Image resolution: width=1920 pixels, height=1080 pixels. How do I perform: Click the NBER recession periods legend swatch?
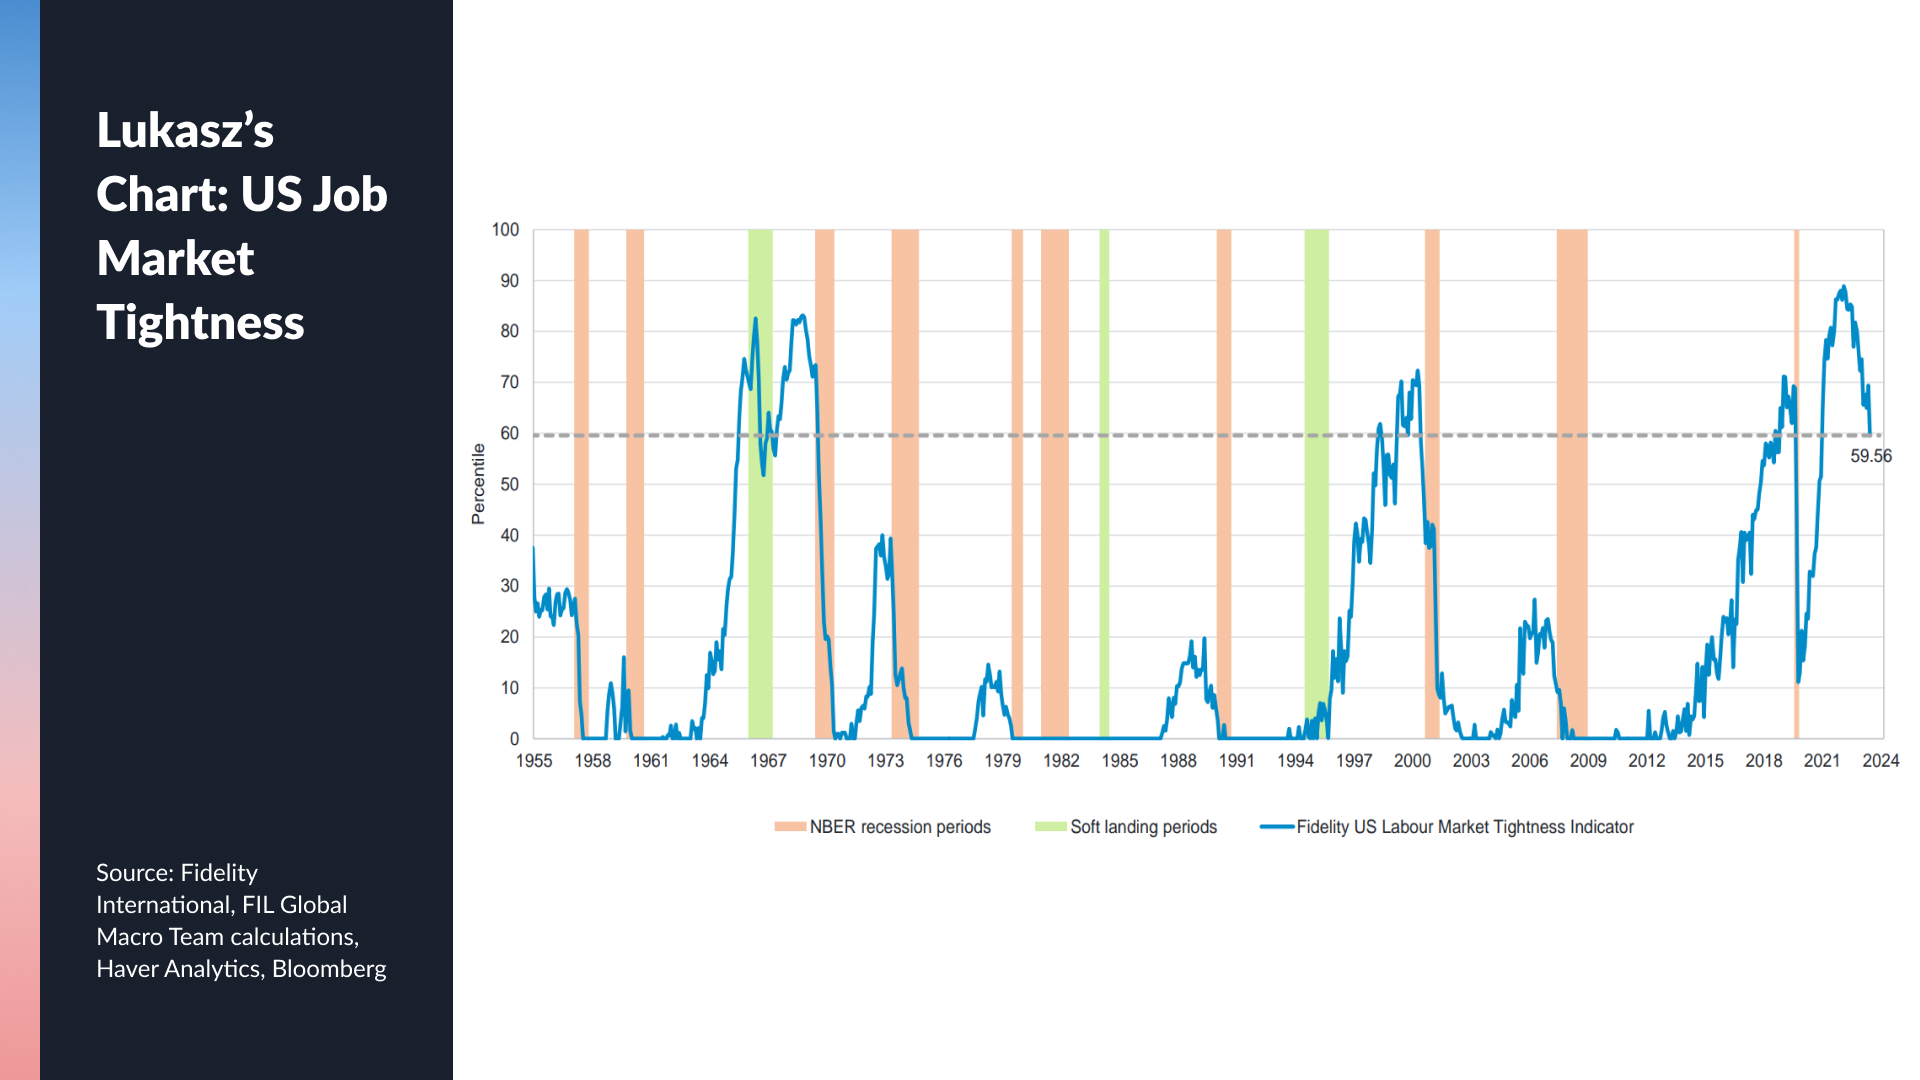(790, 827)
